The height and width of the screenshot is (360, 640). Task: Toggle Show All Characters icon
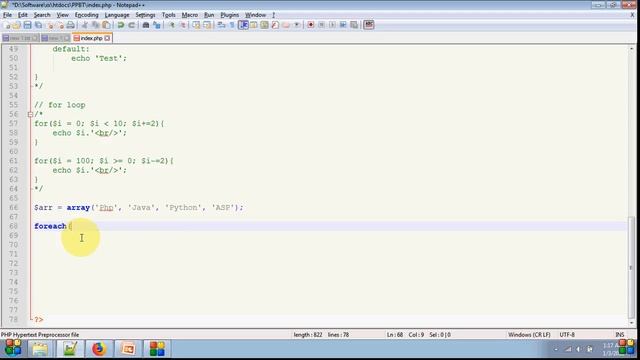[232, 25]
